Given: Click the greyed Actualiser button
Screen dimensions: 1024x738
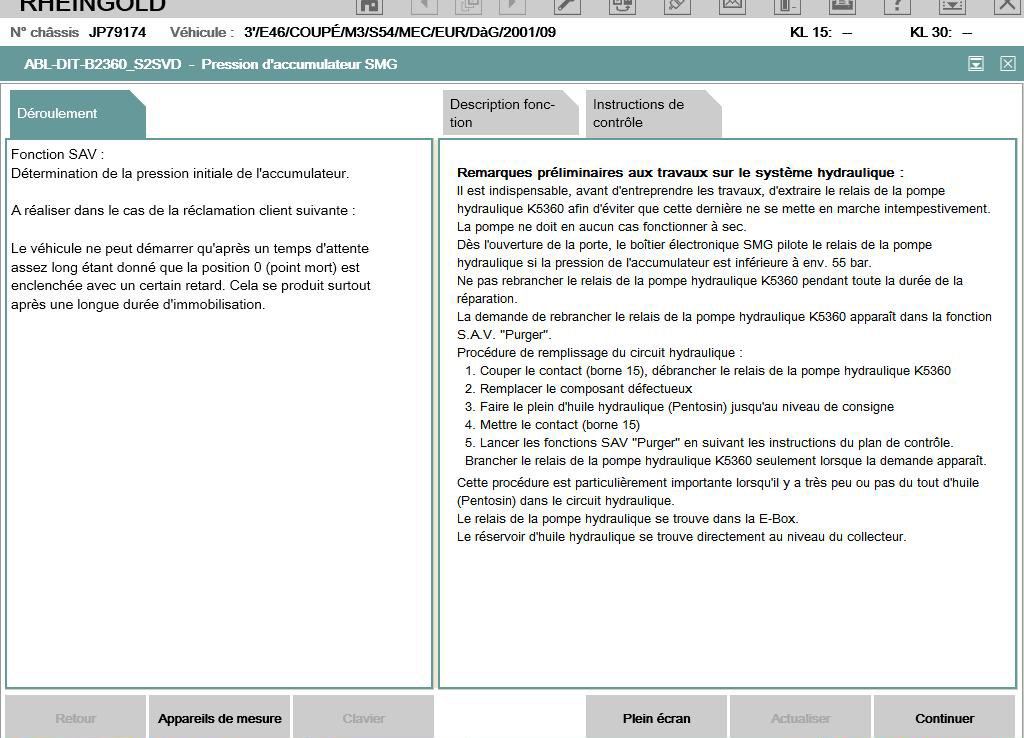Looking at the screenshot, I should pos(800,718).
